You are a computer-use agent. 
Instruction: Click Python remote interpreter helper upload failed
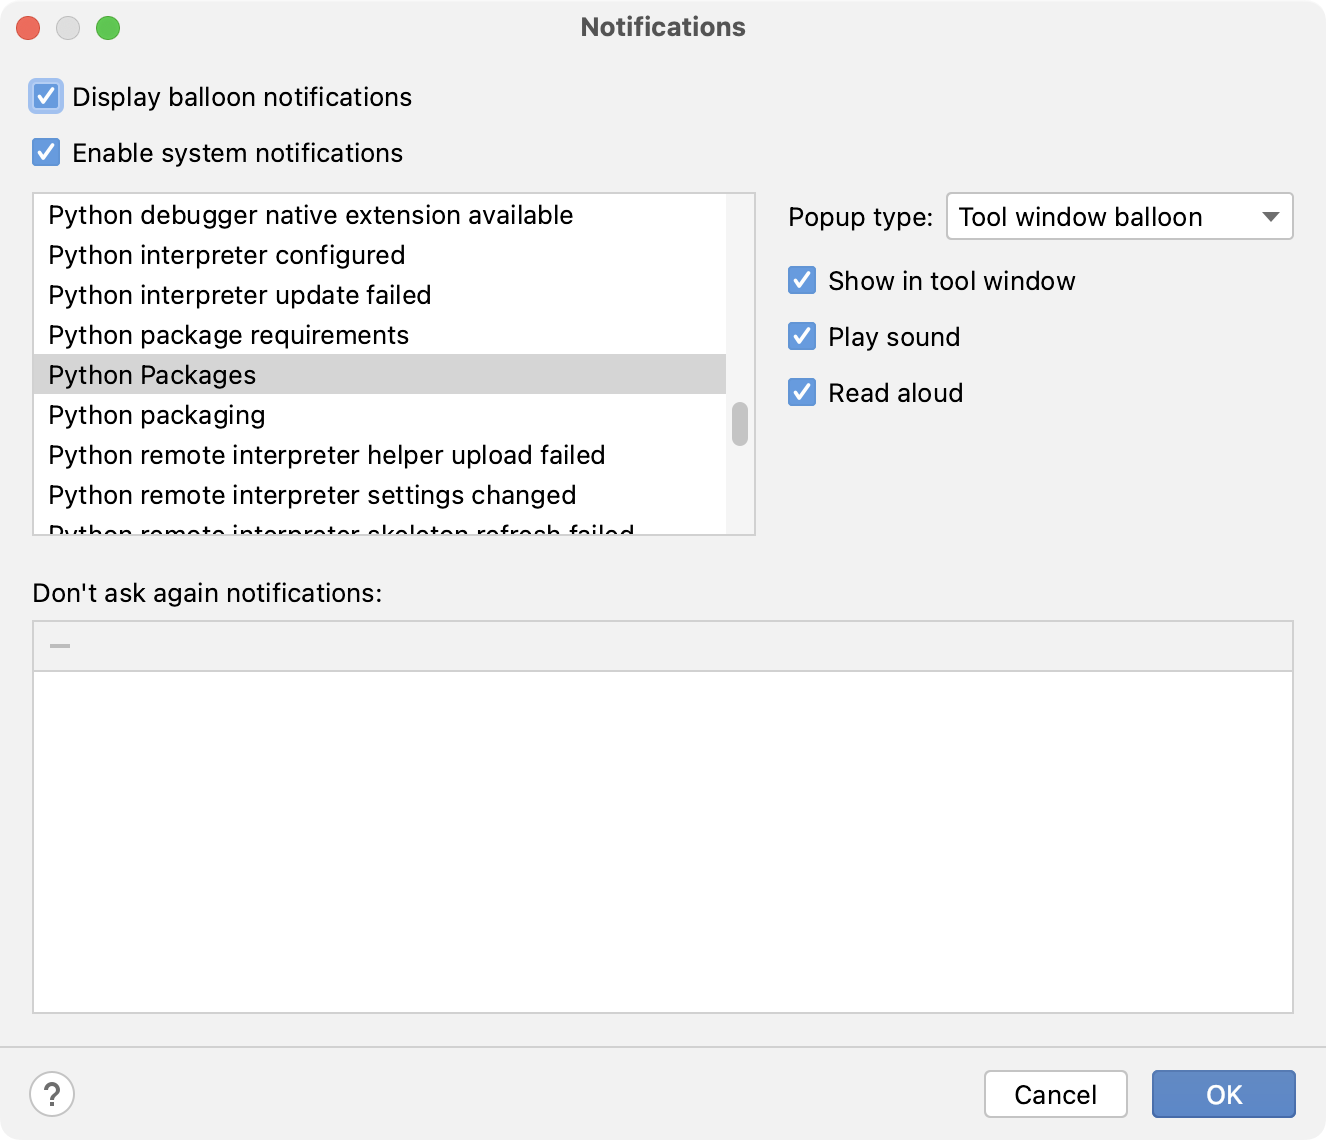(x=327, y=455)
